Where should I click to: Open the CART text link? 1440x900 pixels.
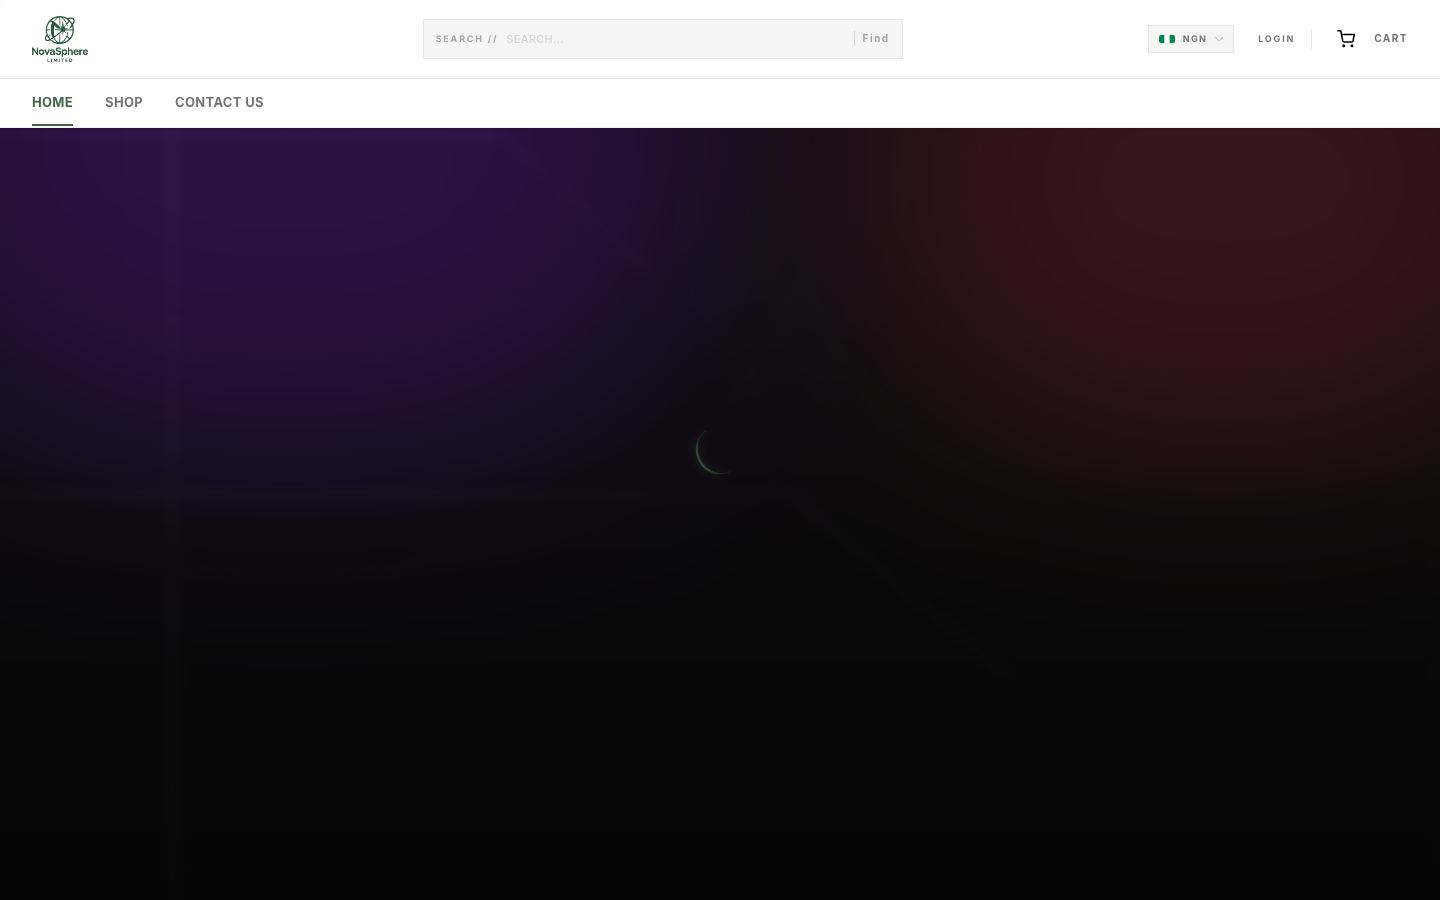point(1390,39)
